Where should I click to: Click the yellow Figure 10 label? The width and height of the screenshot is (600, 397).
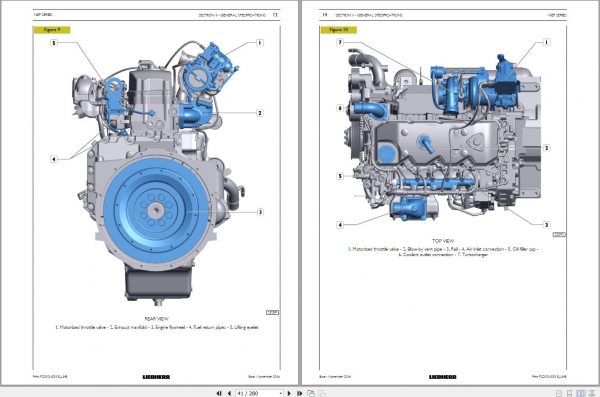(x=338, y=30)
